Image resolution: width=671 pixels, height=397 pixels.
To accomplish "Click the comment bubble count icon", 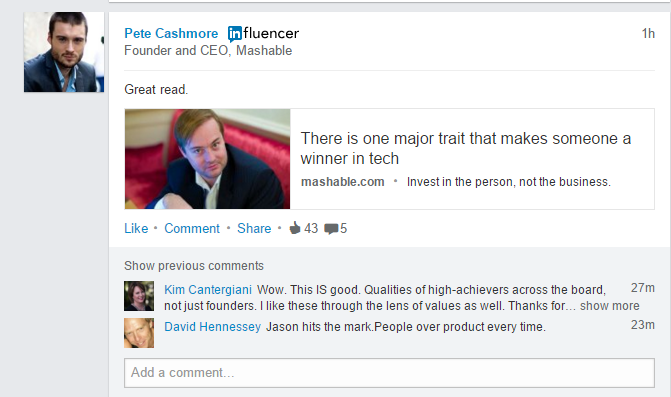I will tap(331, 229).
